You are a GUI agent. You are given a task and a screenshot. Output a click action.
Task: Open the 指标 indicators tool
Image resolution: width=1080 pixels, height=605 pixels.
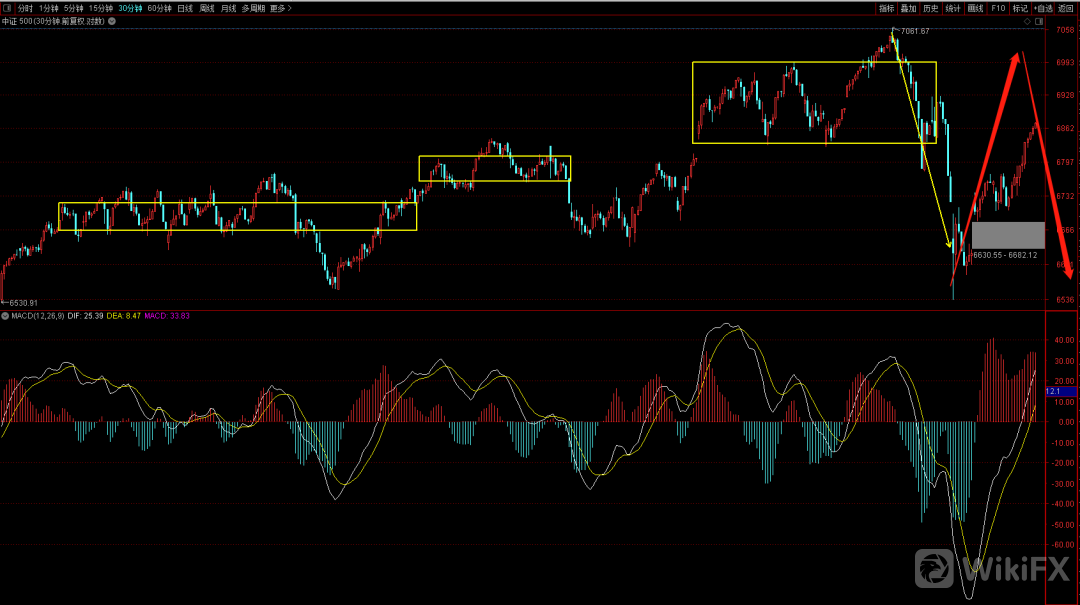(x=886, y=8)
